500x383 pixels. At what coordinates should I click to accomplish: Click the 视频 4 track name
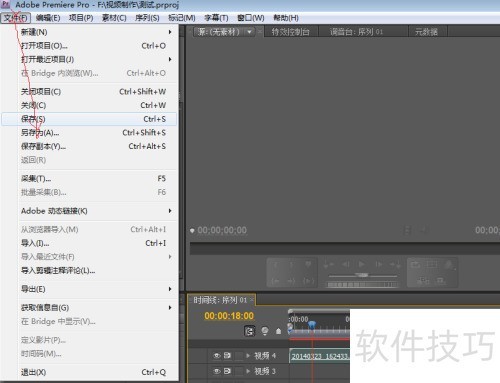(265, 356)
